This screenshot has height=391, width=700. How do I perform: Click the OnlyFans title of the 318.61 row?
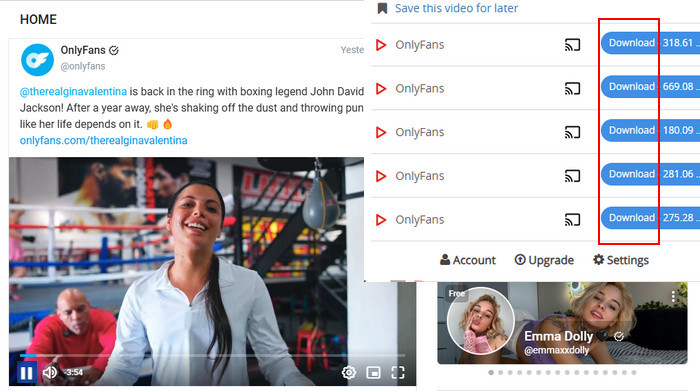click(x=420, y=45)
